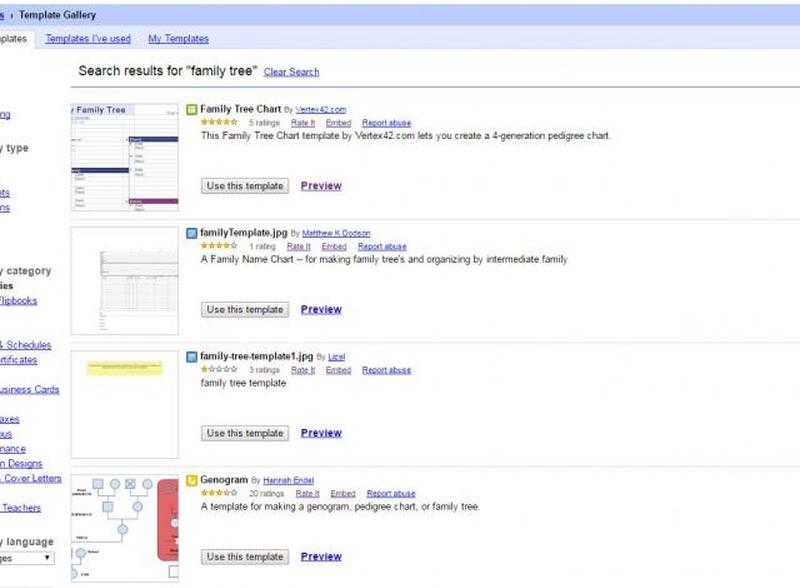This screenshot has width=800, height=588.
Task: Select the Templates tab
Action: click(10, 38)
